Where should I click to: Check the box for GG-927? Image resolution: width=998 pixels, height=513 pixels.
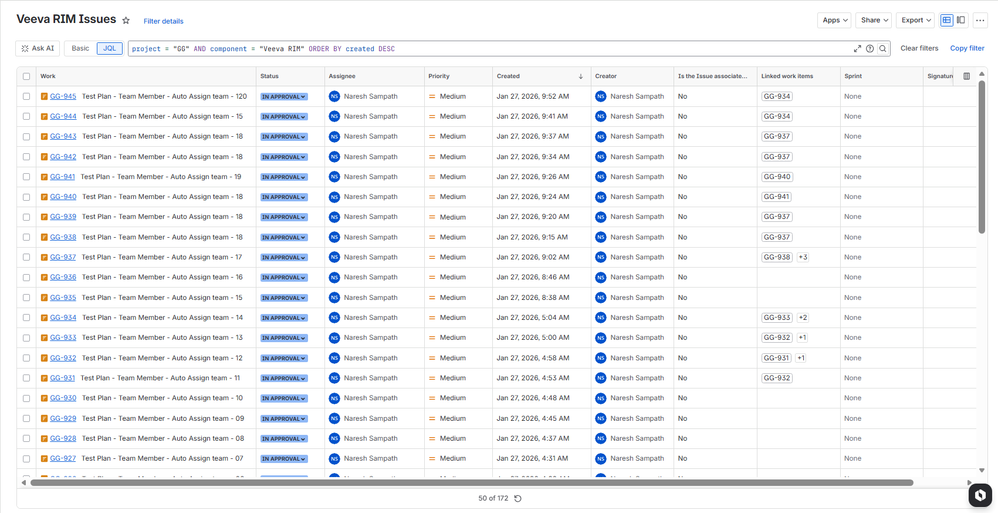pos(26,459)
